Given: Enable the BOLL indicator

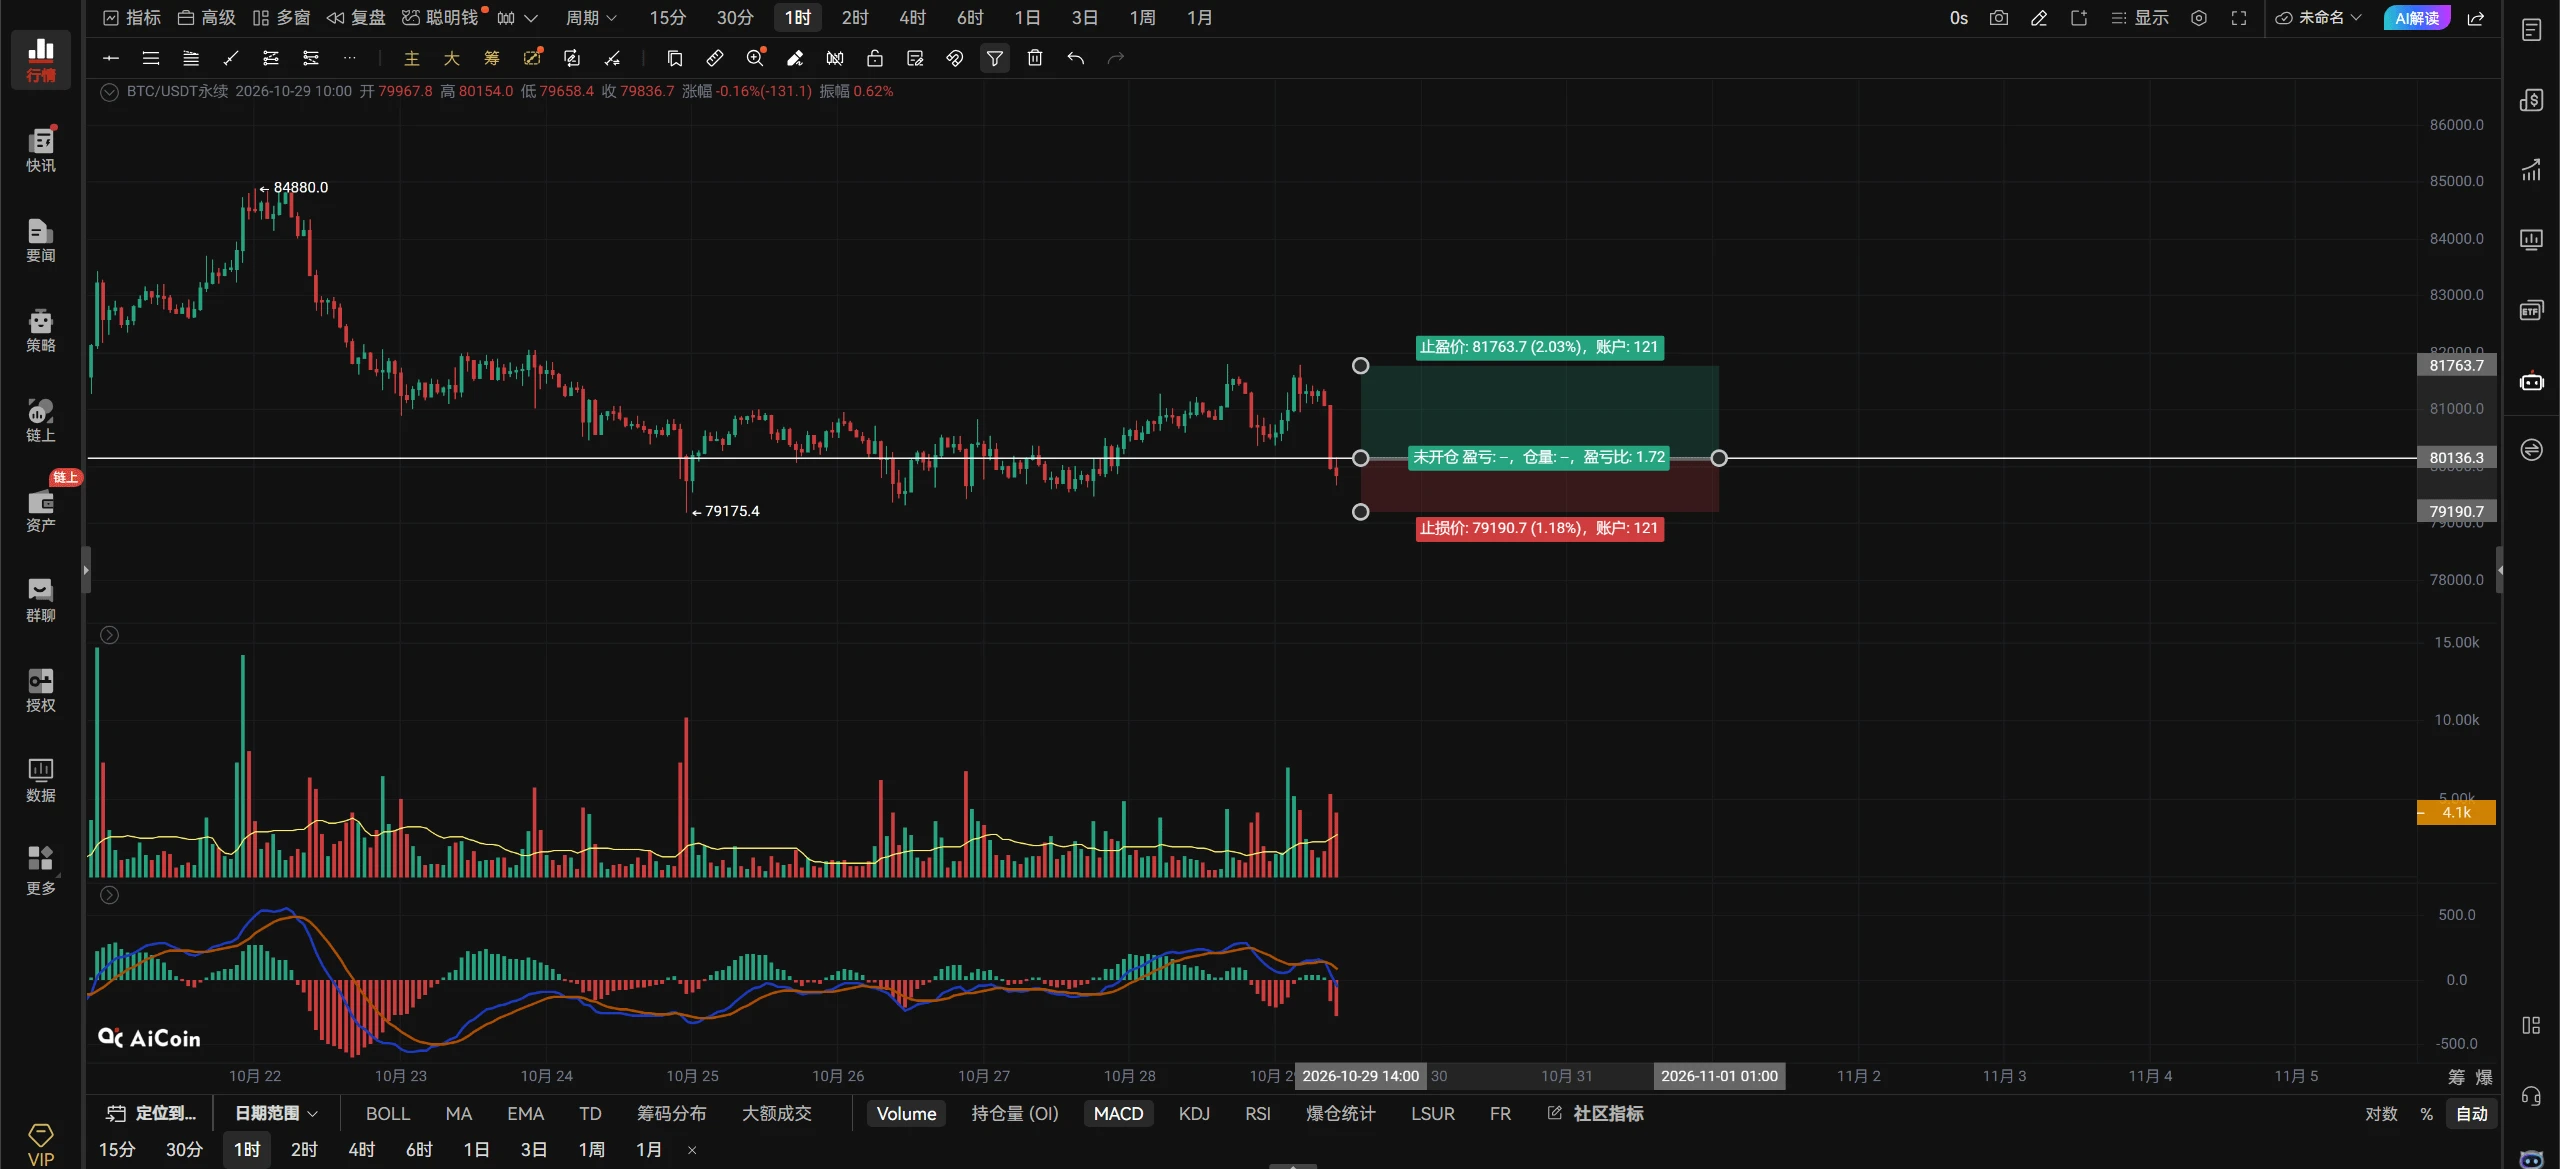Looking at the screenshot, I should tap(388, 1114).
